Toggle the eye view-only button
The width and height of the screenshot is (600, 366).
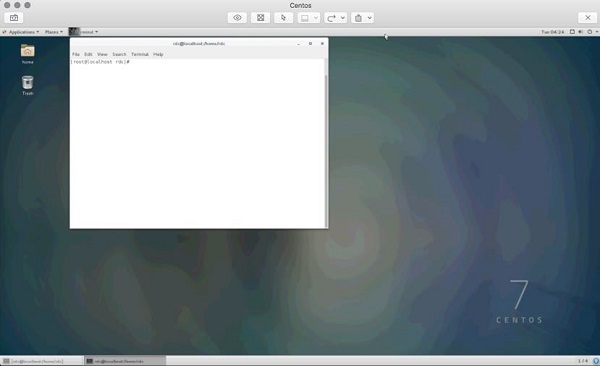237,18
